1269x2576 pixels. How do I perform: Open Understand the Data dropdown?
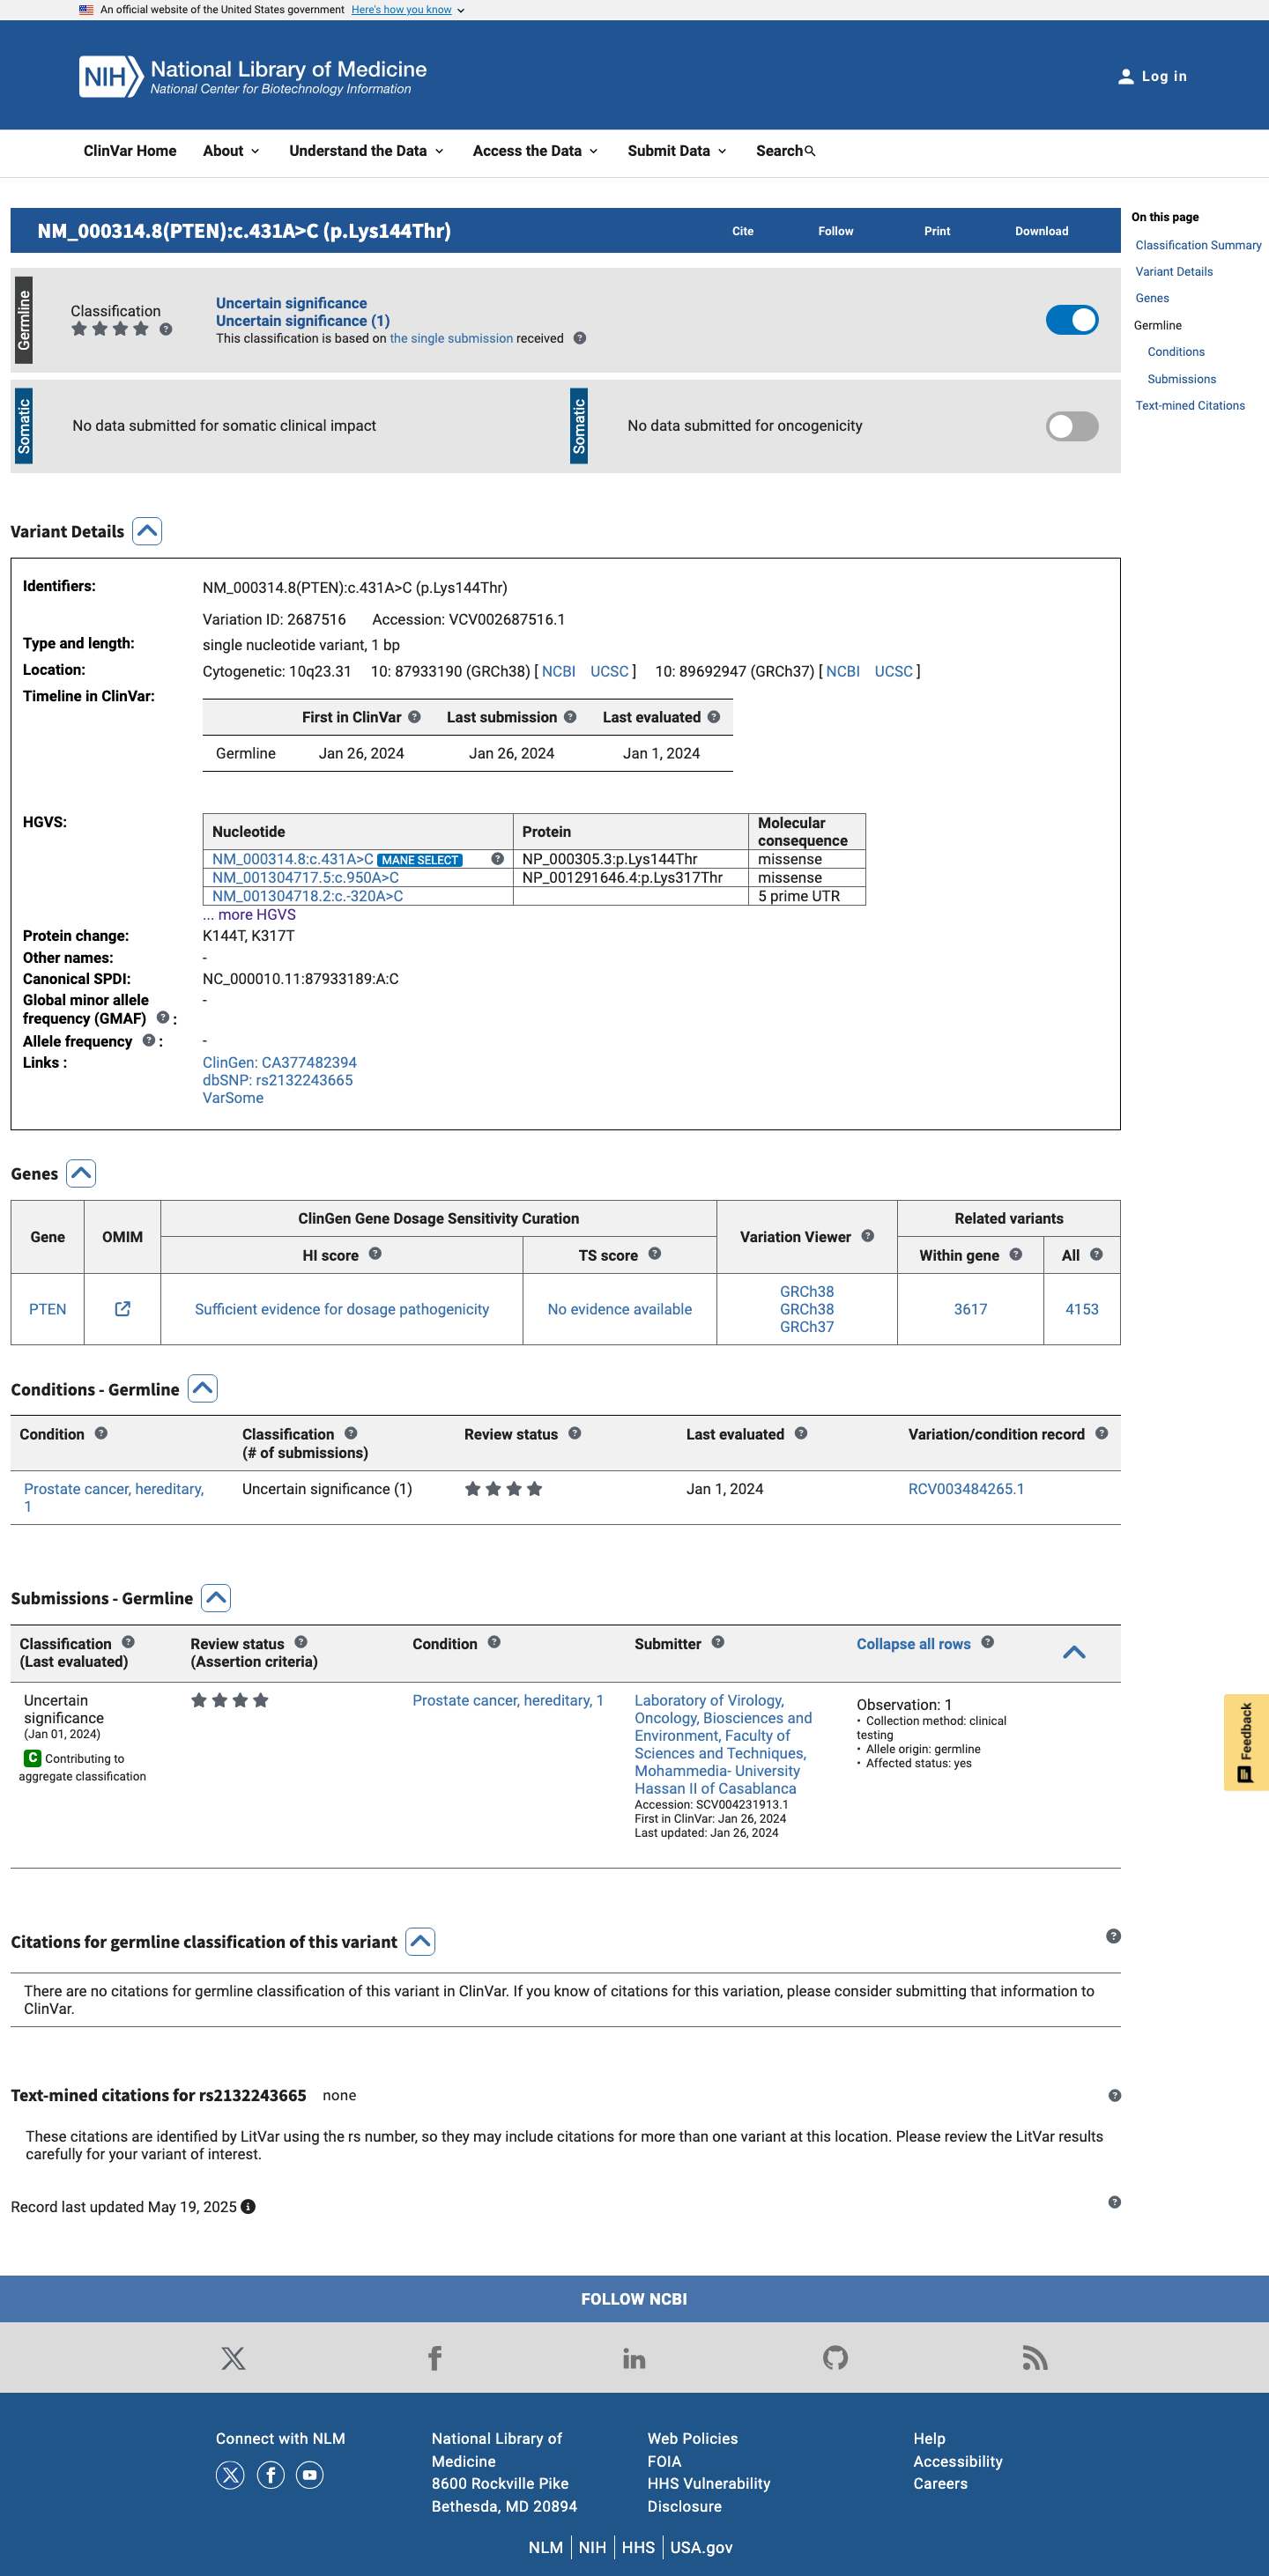pos(366,151)
